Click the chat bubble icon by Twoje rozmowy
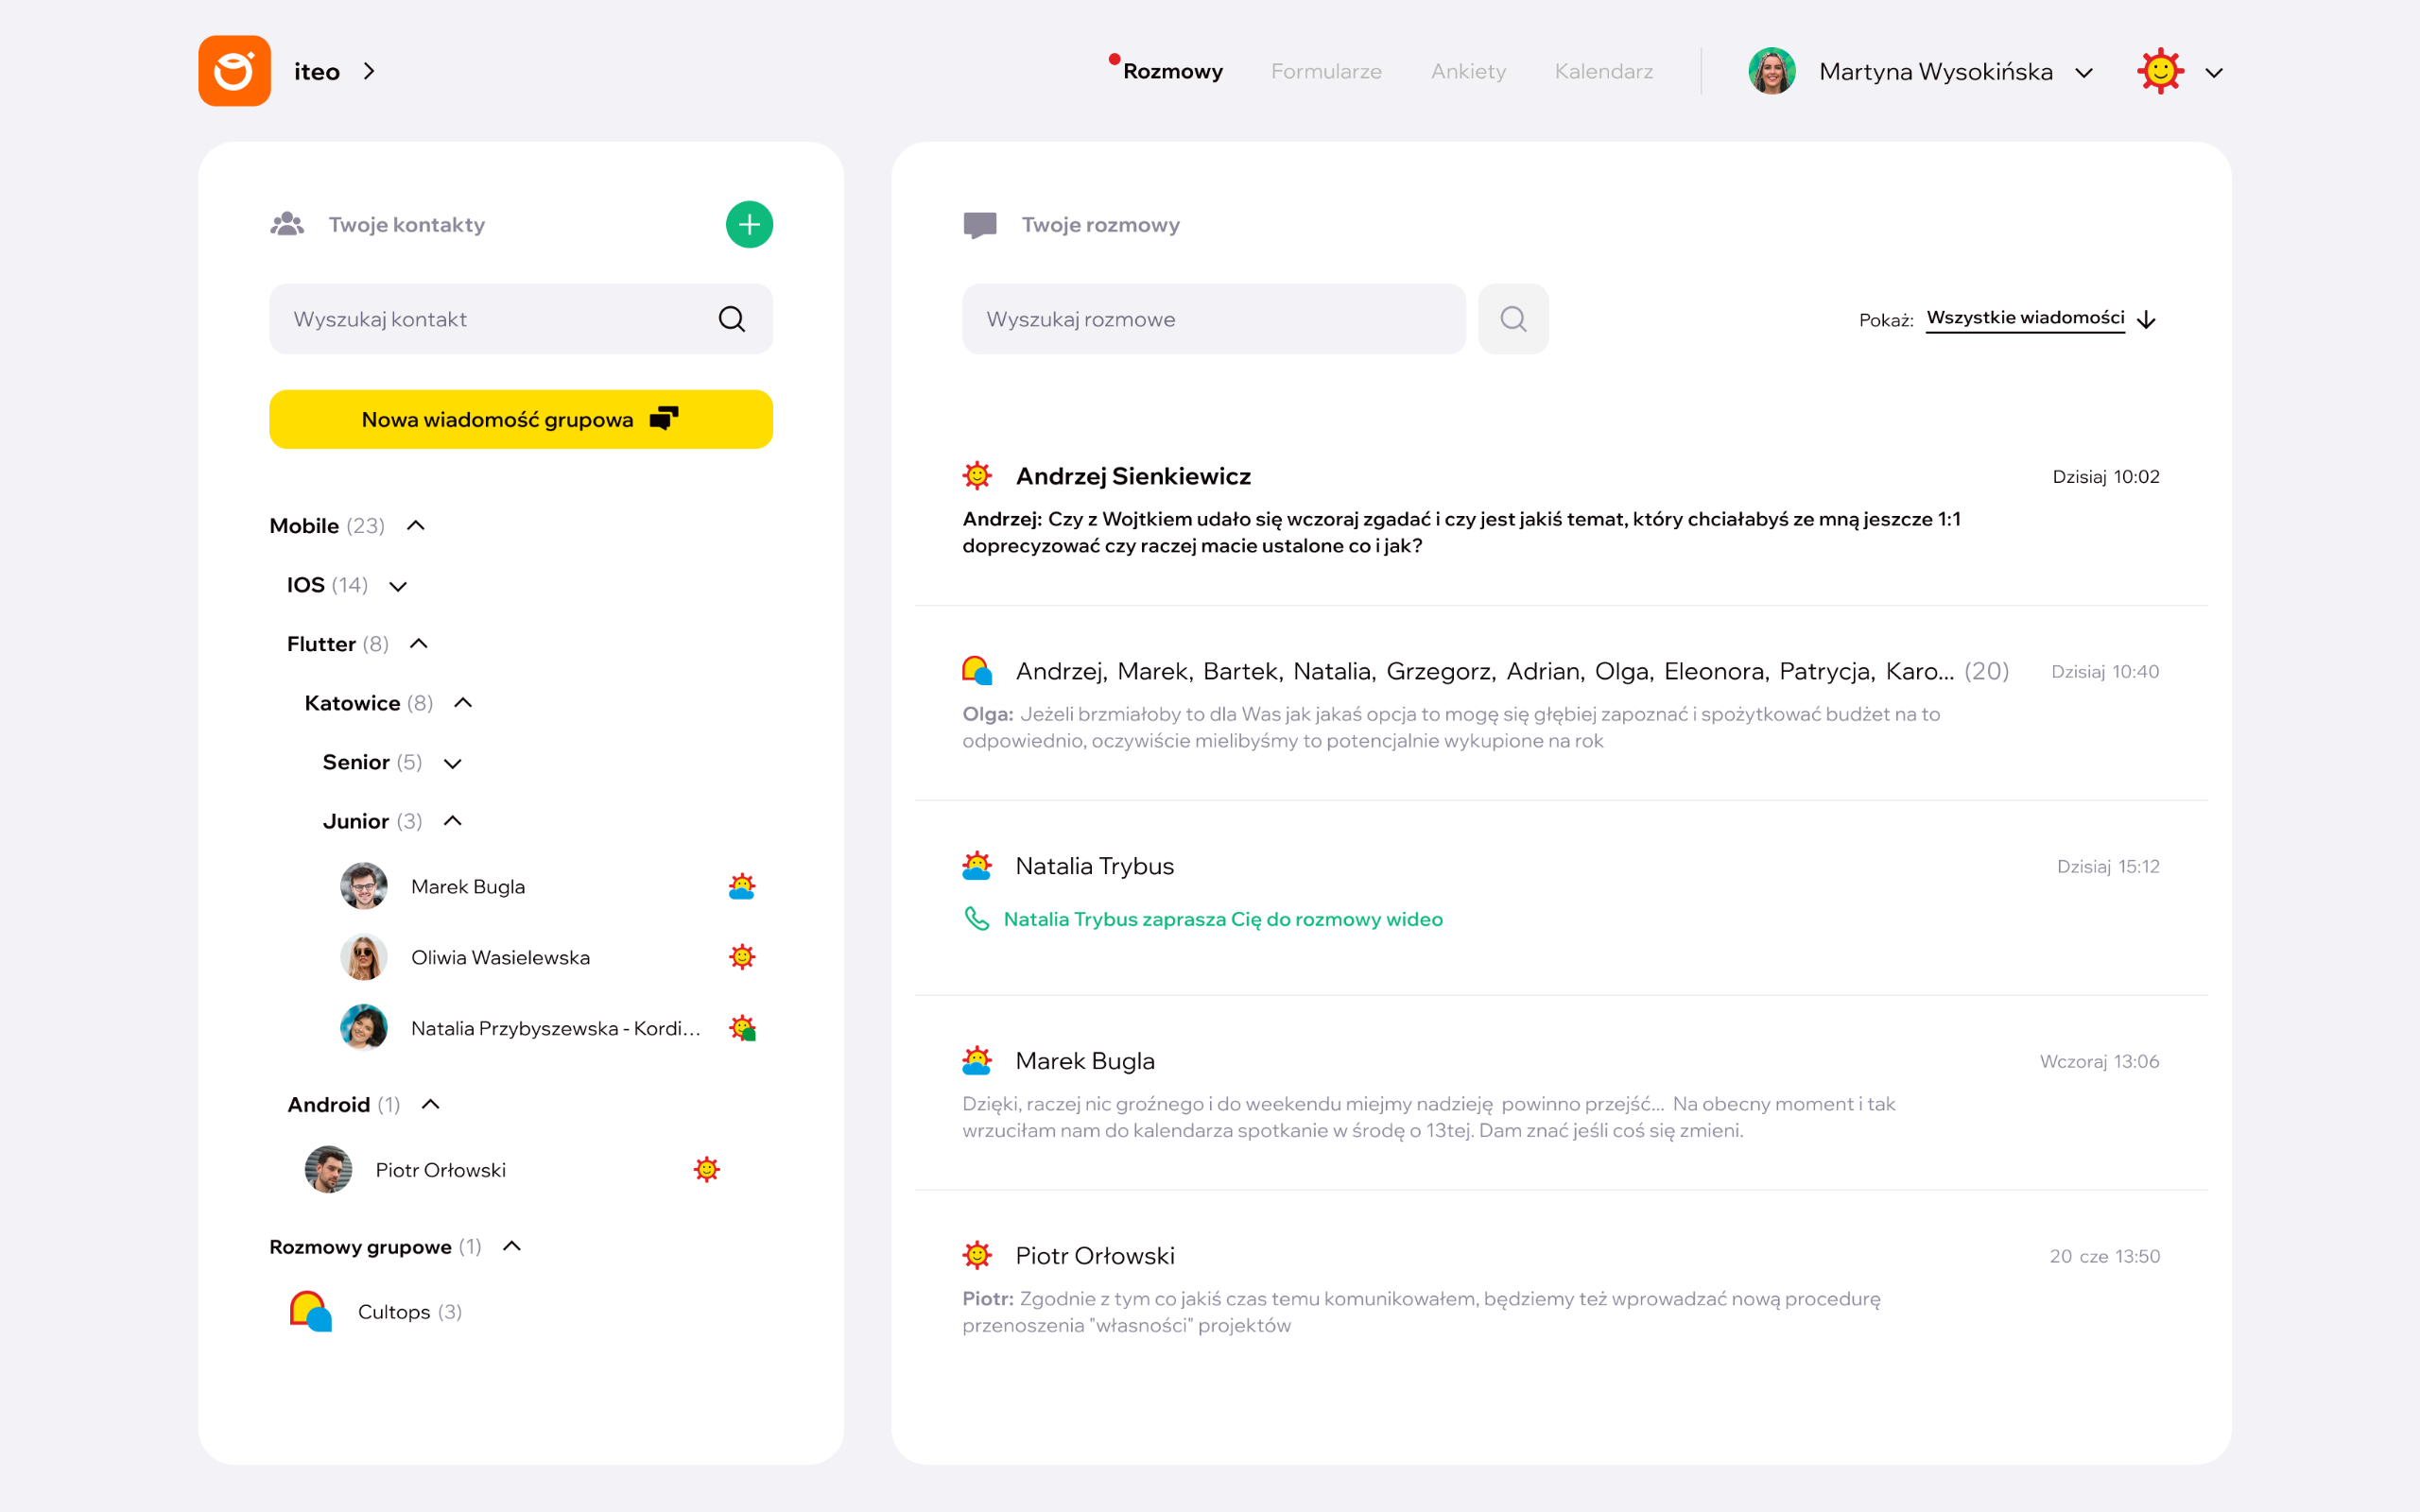 [980, 225]
